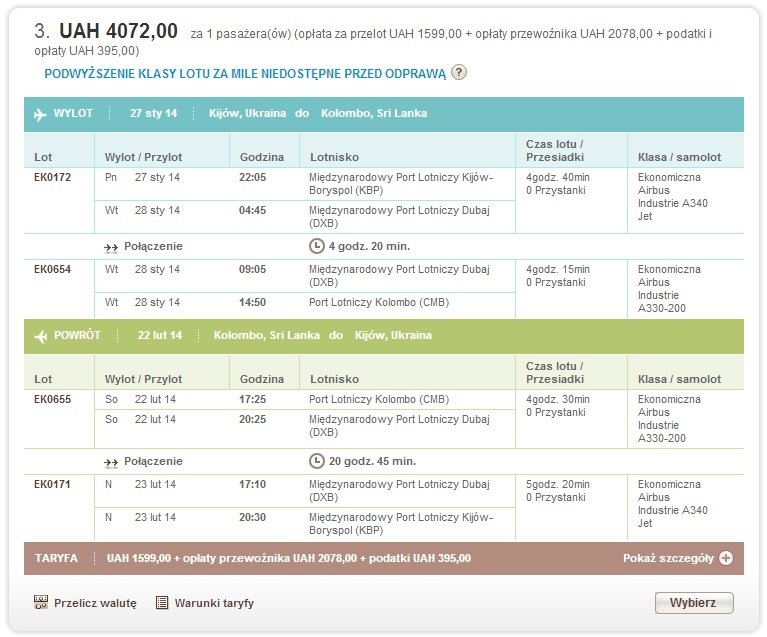767x637 pixels.
Task: Click the return airplane icon beside POWRÓT
Action: tap(41, 336)
